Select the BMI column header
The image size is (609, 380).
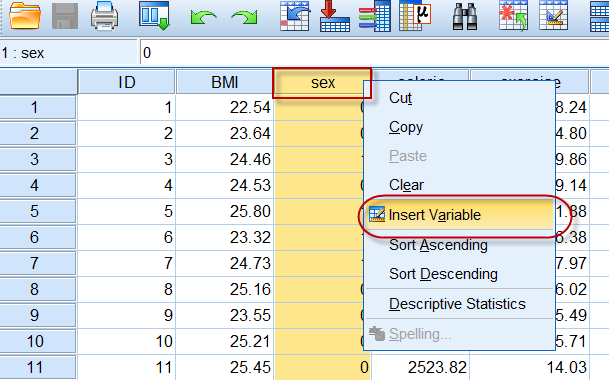point(224,82)
